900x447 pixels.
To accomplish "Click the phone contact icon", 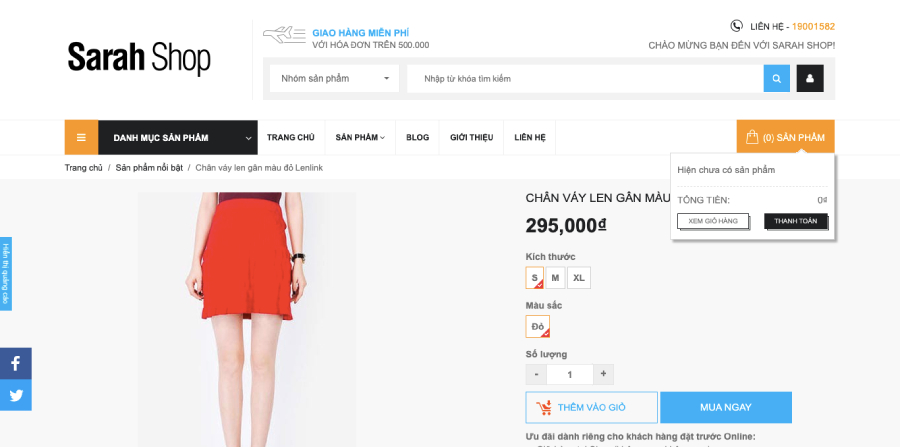I will click(x=736, y=26).
